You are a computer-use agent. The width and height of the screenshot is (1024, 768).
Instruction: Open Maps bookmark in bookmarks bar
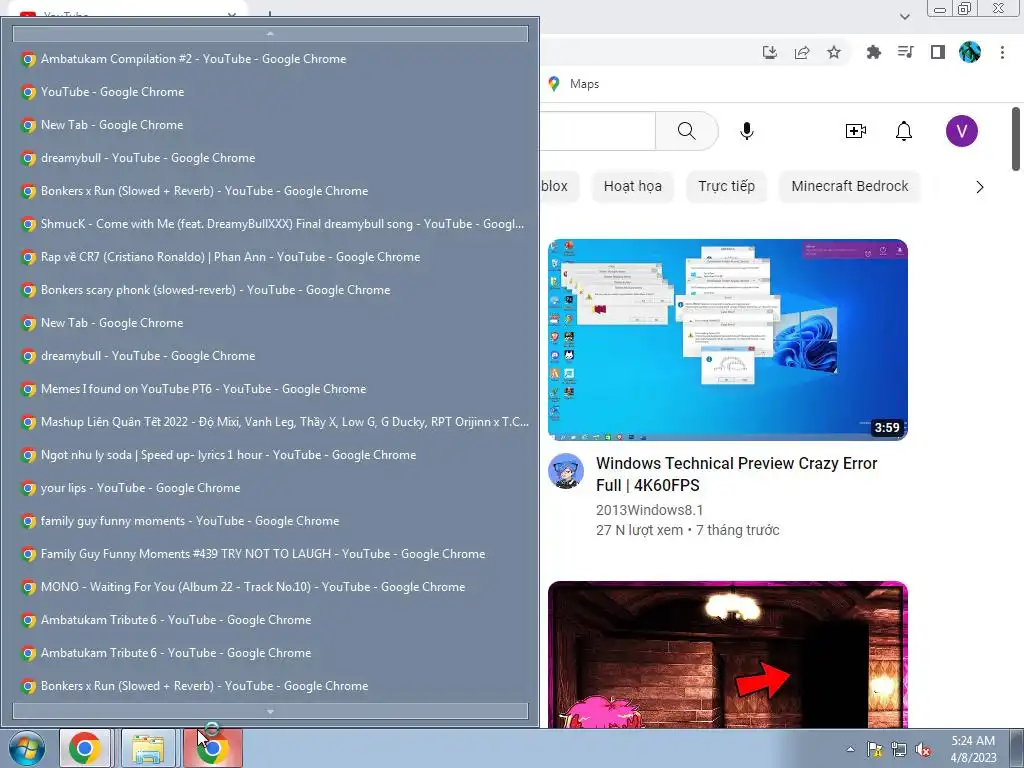click(574, 84)
